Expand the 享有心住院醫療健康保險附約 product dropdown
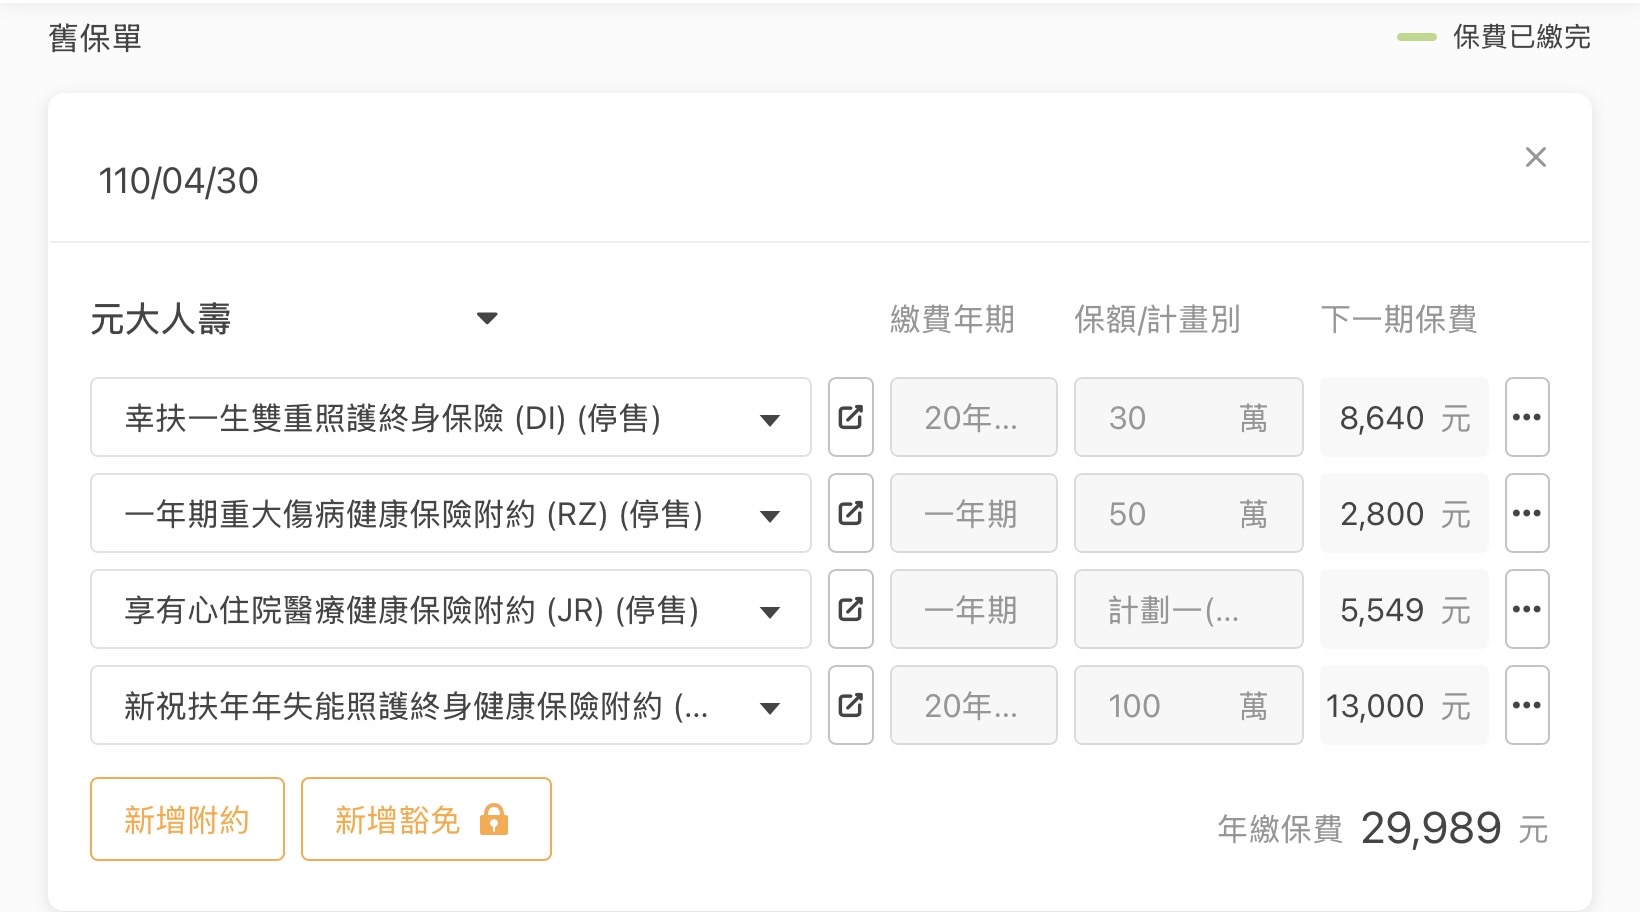Image resolution: width=1640 pixels, height=912 pixels. point(769,612)
